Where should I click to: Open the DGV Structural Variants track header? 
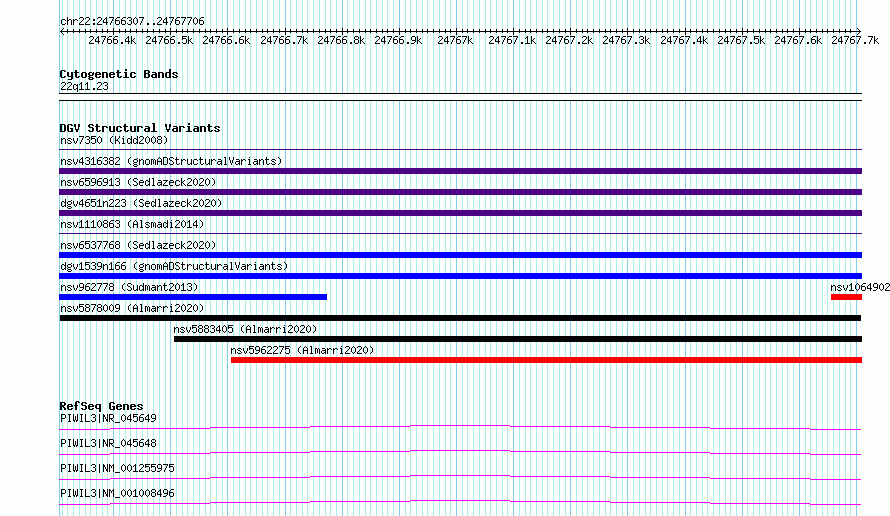(x=140, y=128)
